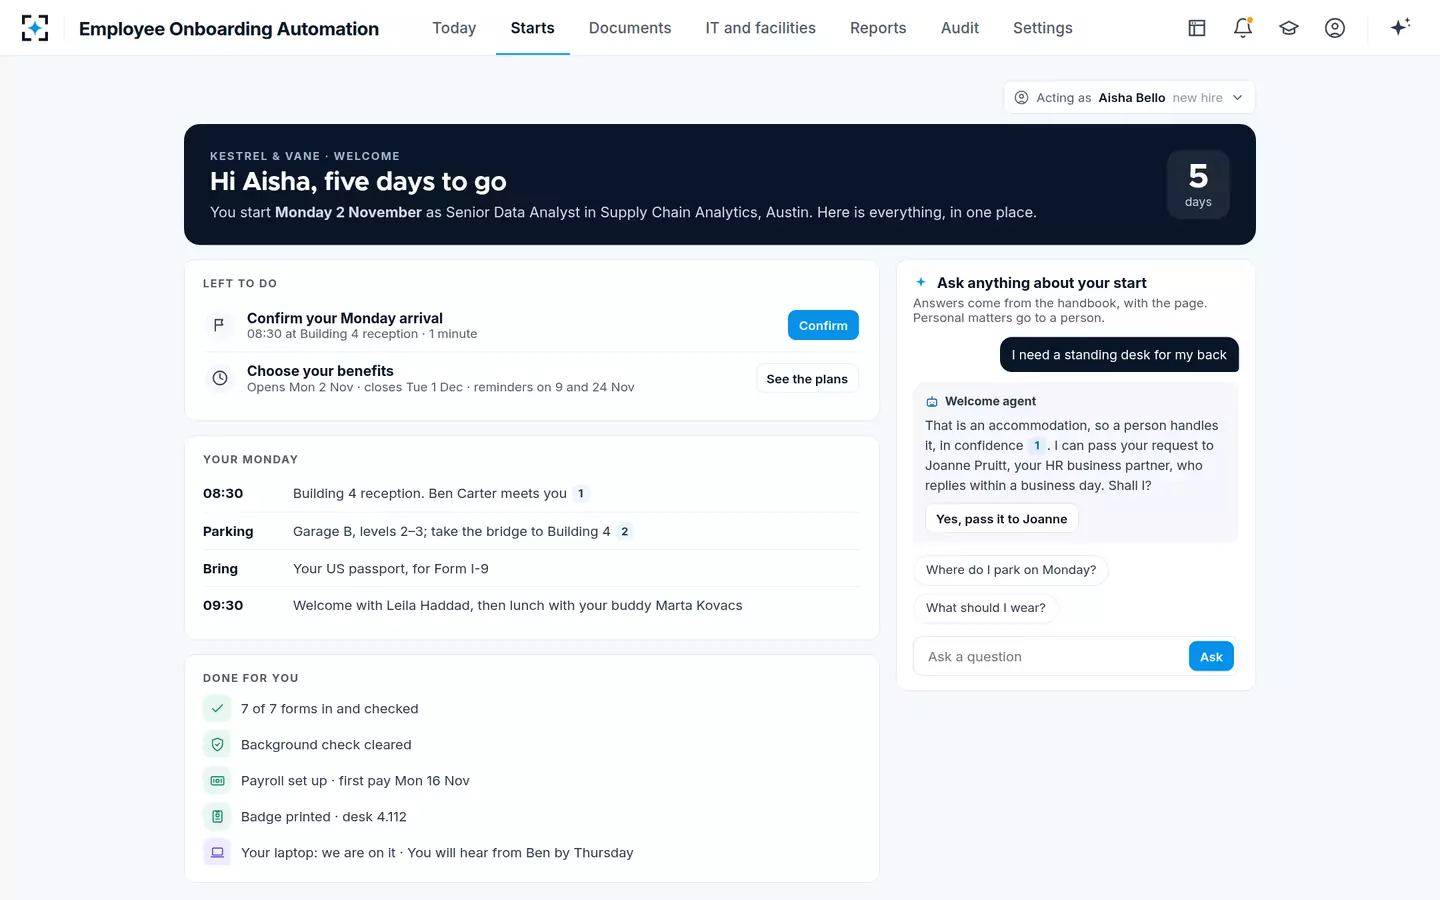
Task: Open notifications bell icon
Action: coord(1243,28)
